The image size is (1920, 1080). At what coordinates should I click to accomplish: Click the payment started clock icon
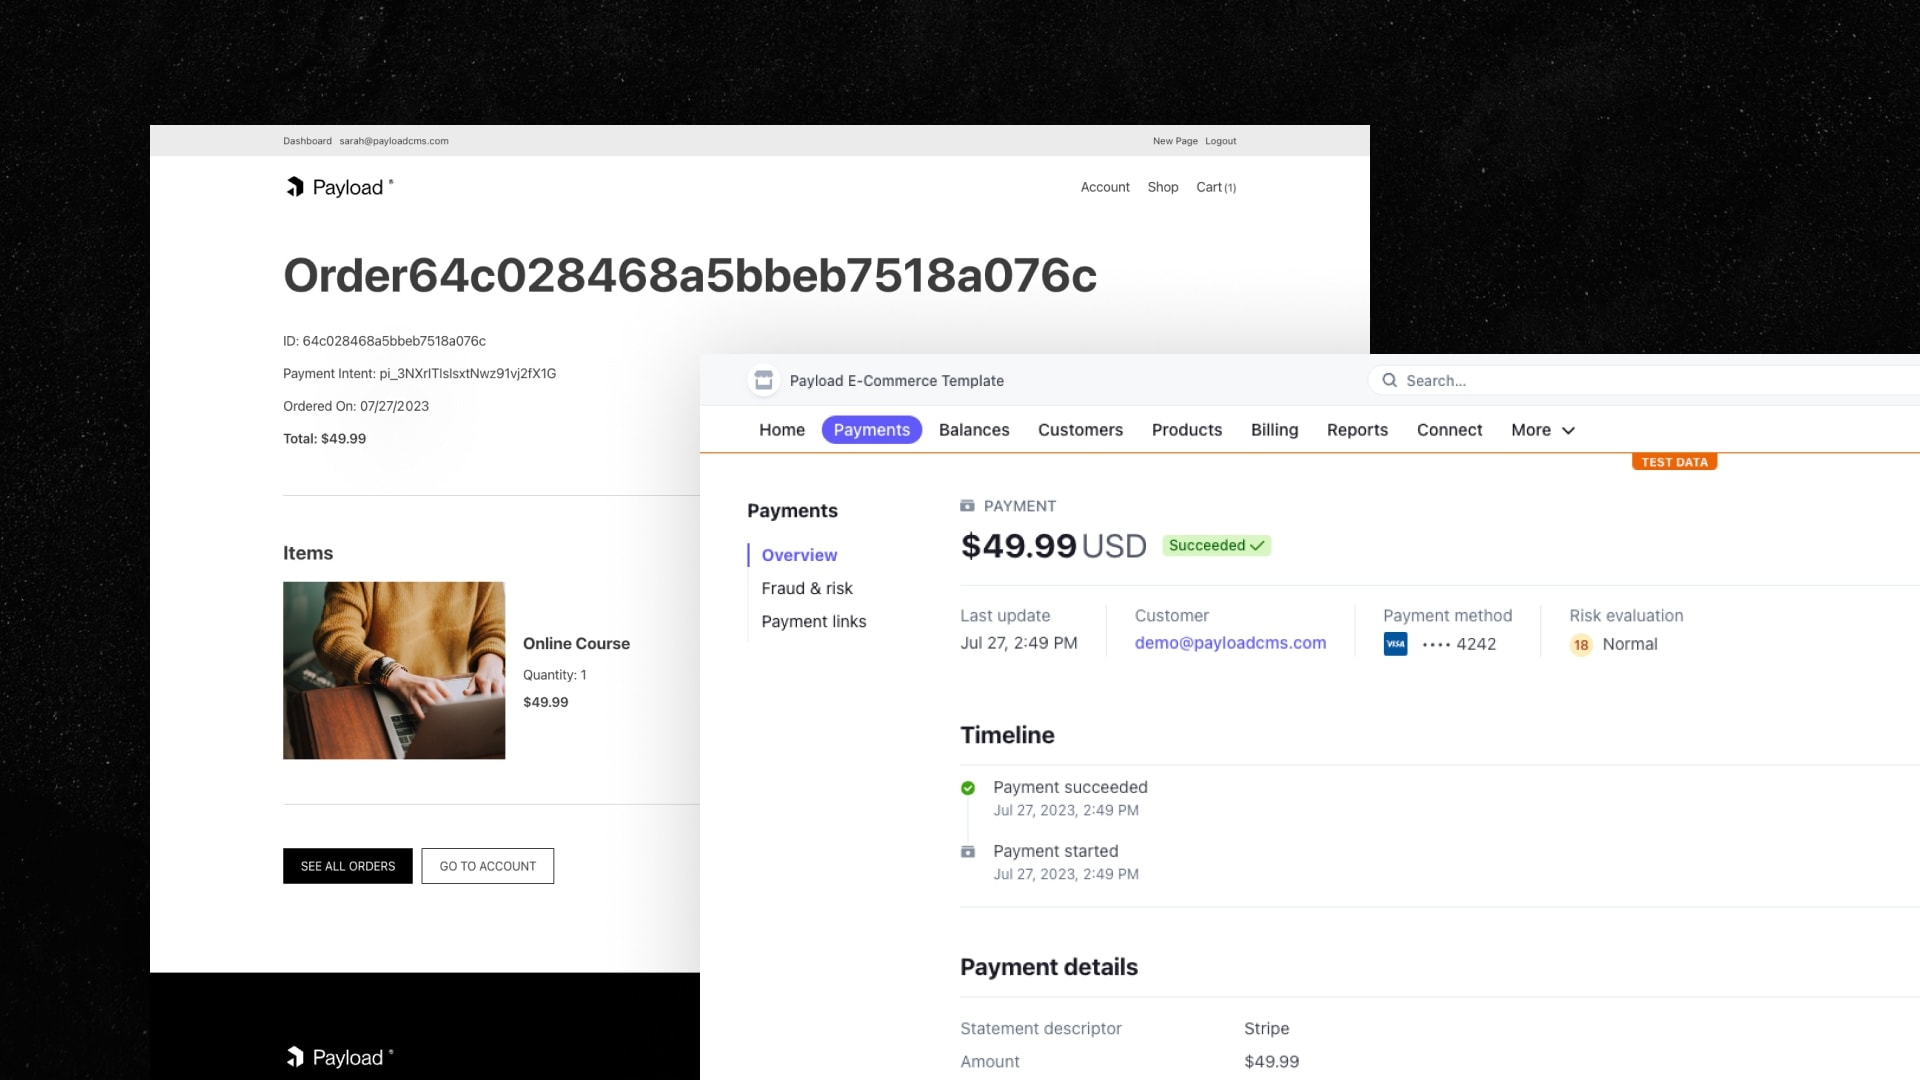coord(968,849)
